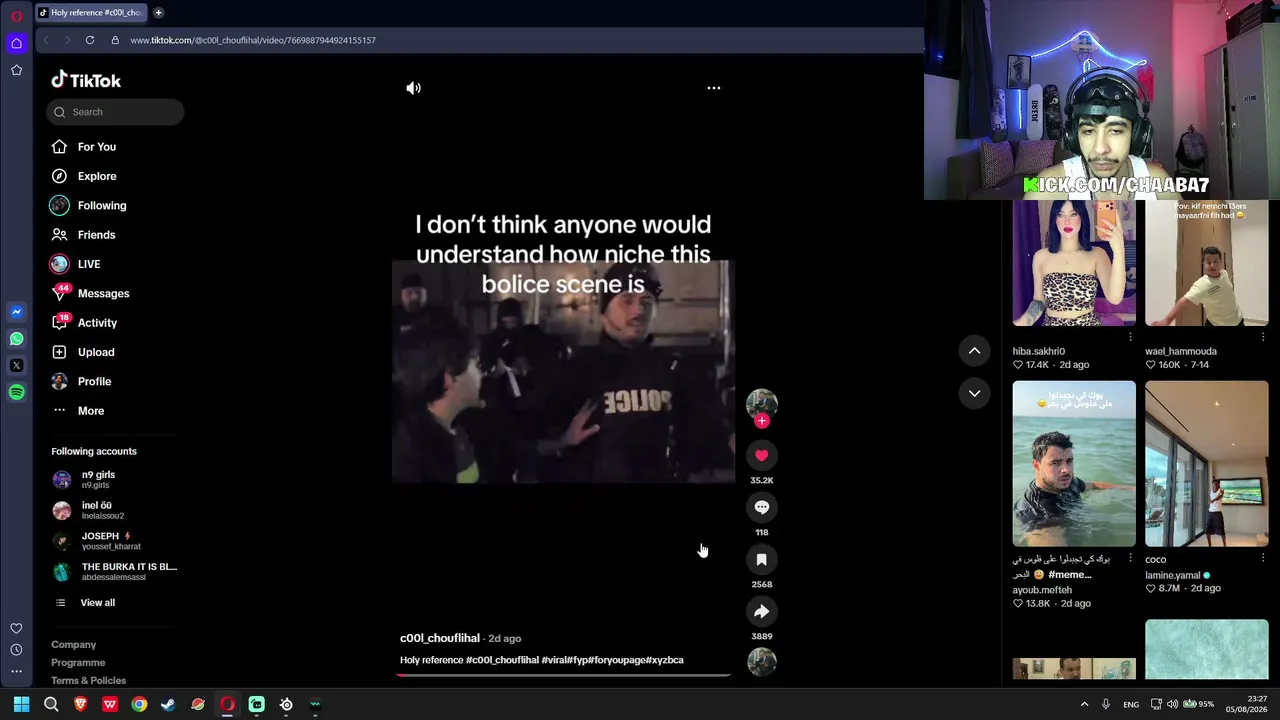
Task: Launch Steam from the taskbar
Action: (x=168, y=704)
